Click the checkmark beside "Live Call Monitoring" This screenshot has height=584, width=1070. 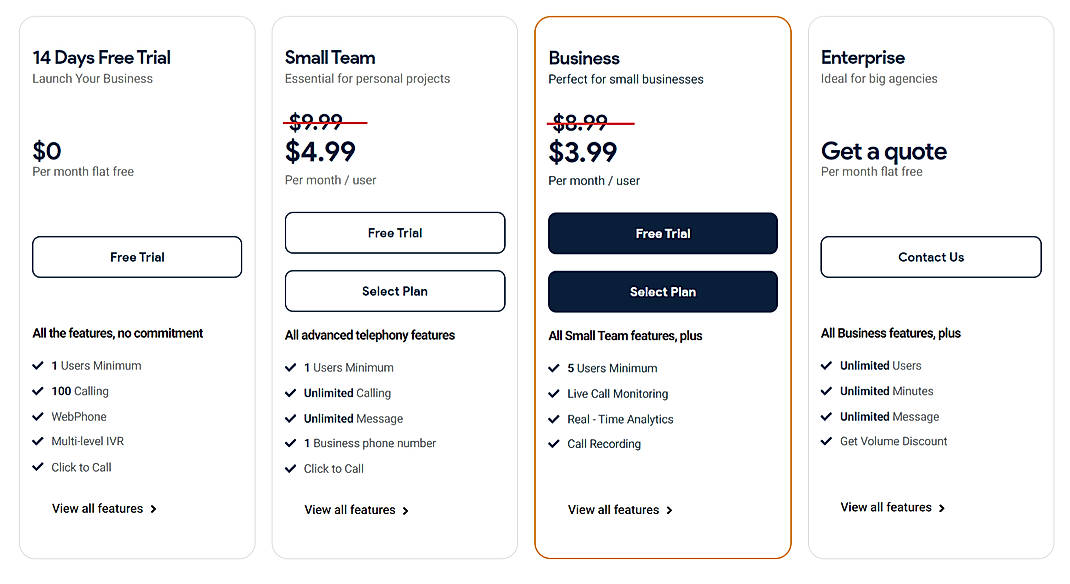[555, 393]
